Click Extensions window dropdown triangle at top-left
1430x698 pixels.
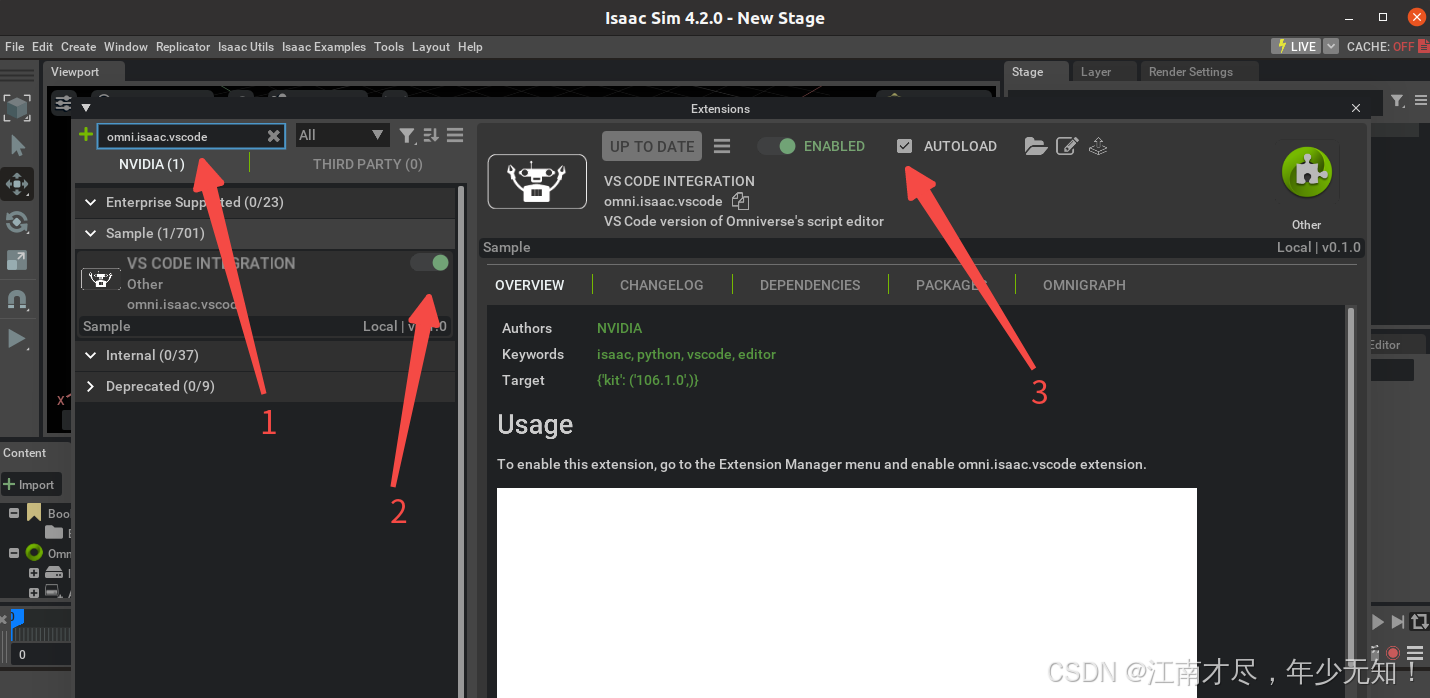tap(85, 108)
